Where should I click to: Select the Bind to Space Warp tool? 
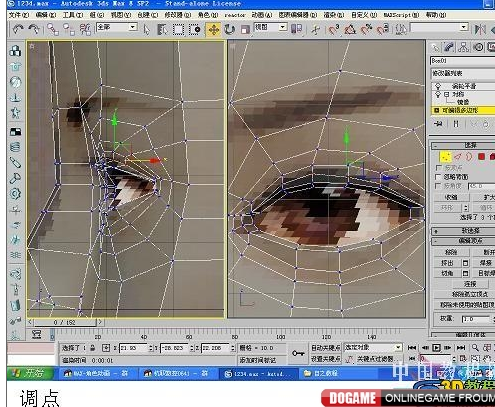85,29
